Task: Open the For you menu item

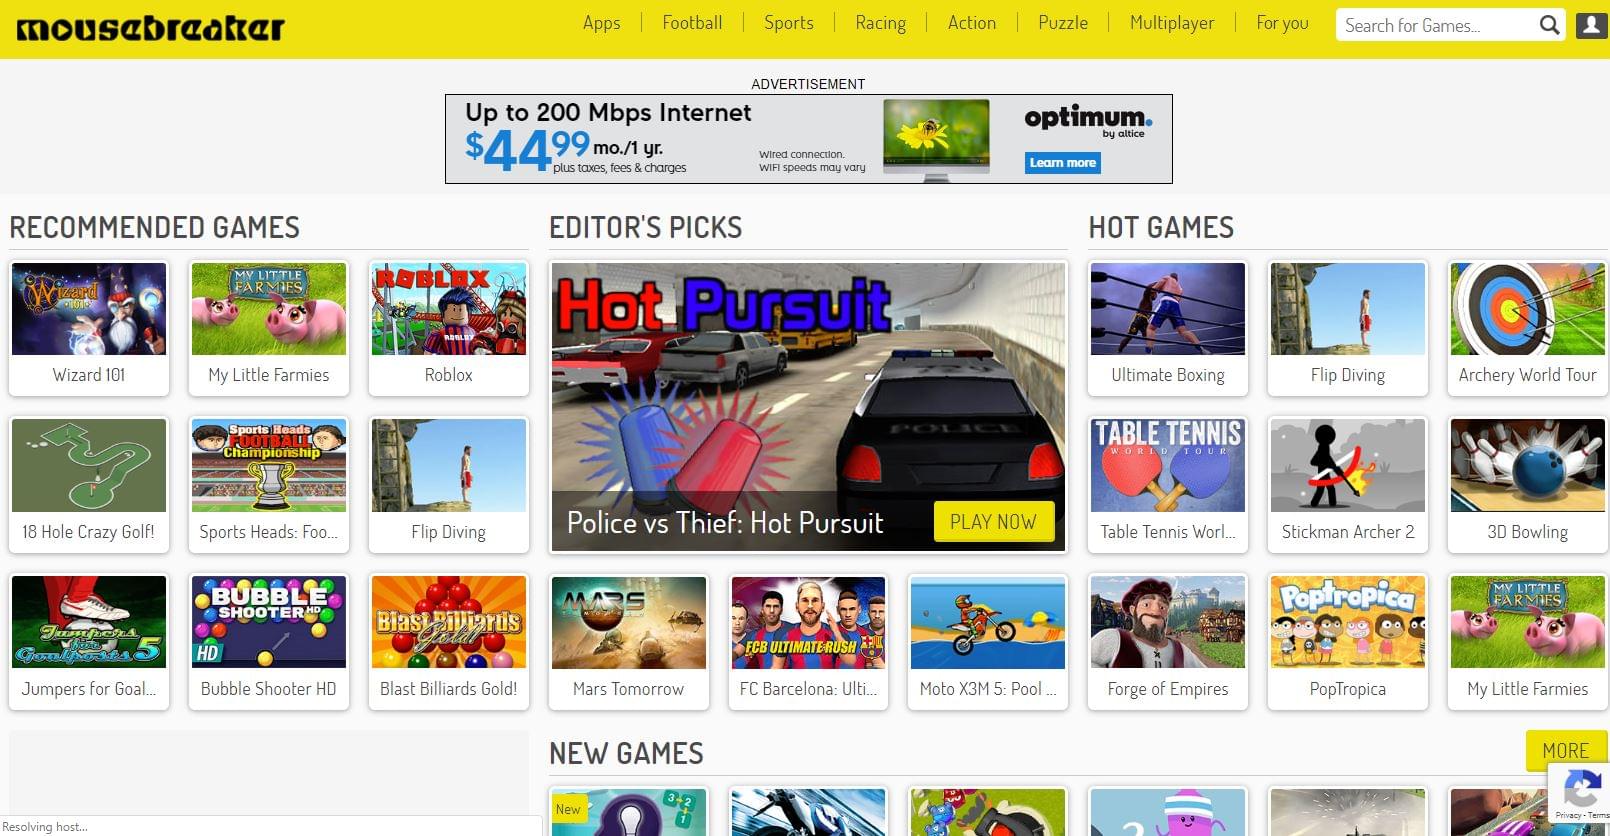Action: pos(1282,23)
